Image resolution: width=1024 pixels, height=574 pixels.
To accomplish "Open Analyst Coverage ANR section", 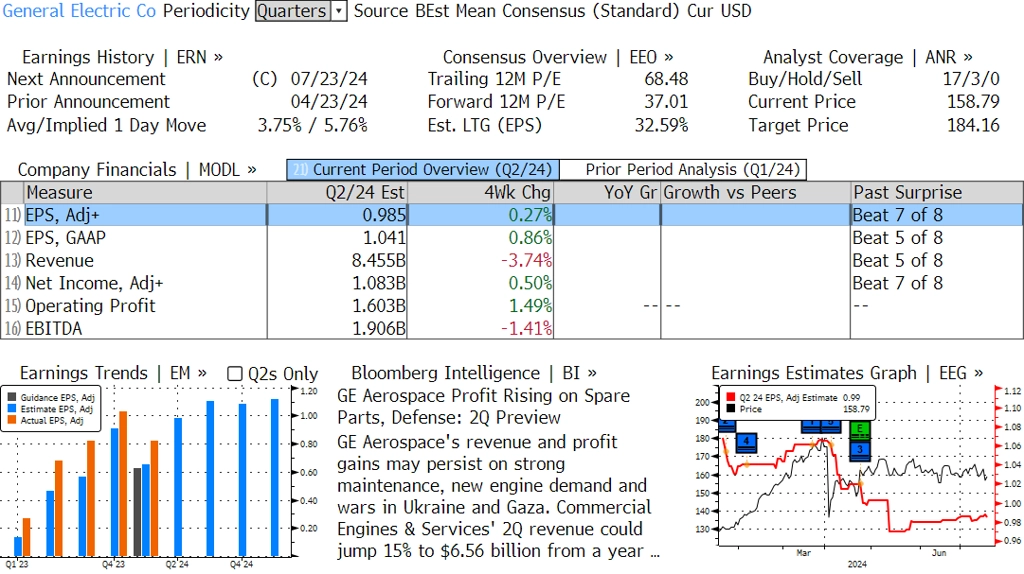I will point(867,57).
